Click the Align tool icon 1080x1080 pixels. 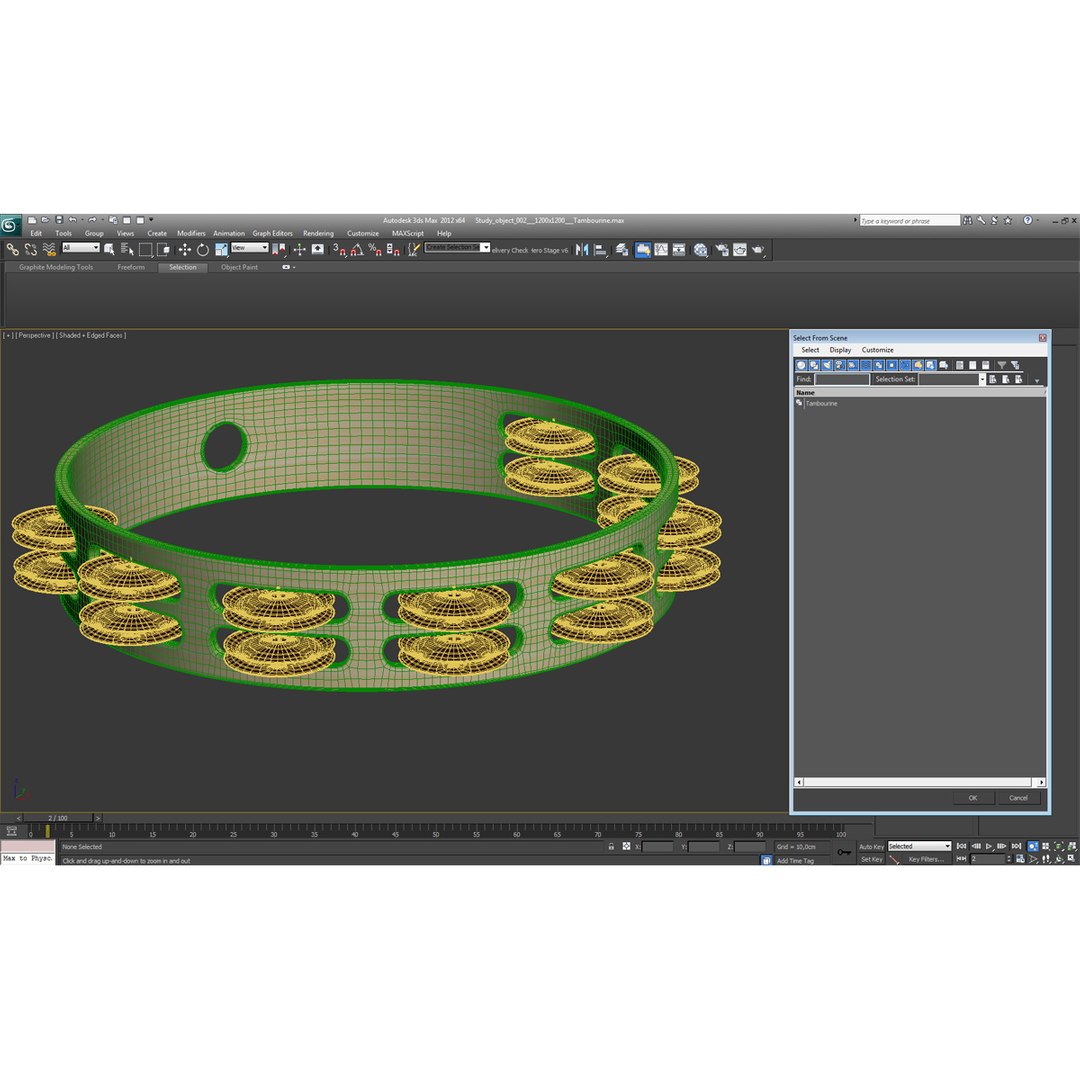click(x=601, y=249)
